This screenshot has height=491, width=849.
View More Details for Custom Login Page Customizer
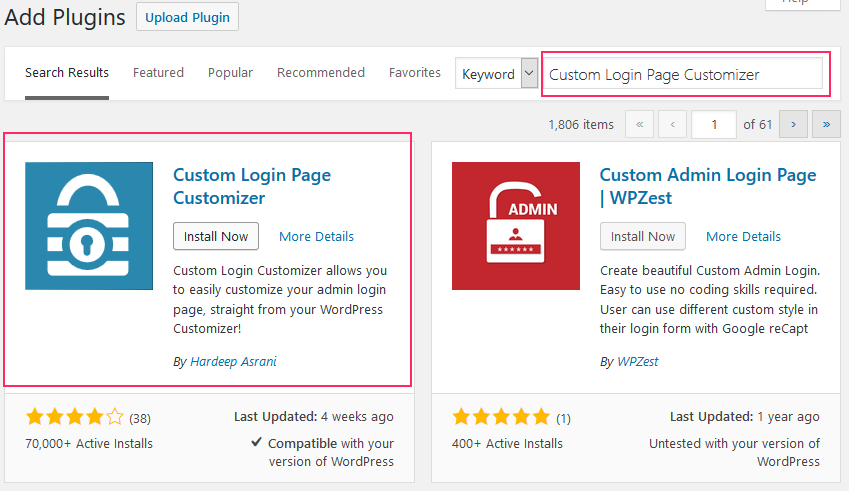(316, 237)
